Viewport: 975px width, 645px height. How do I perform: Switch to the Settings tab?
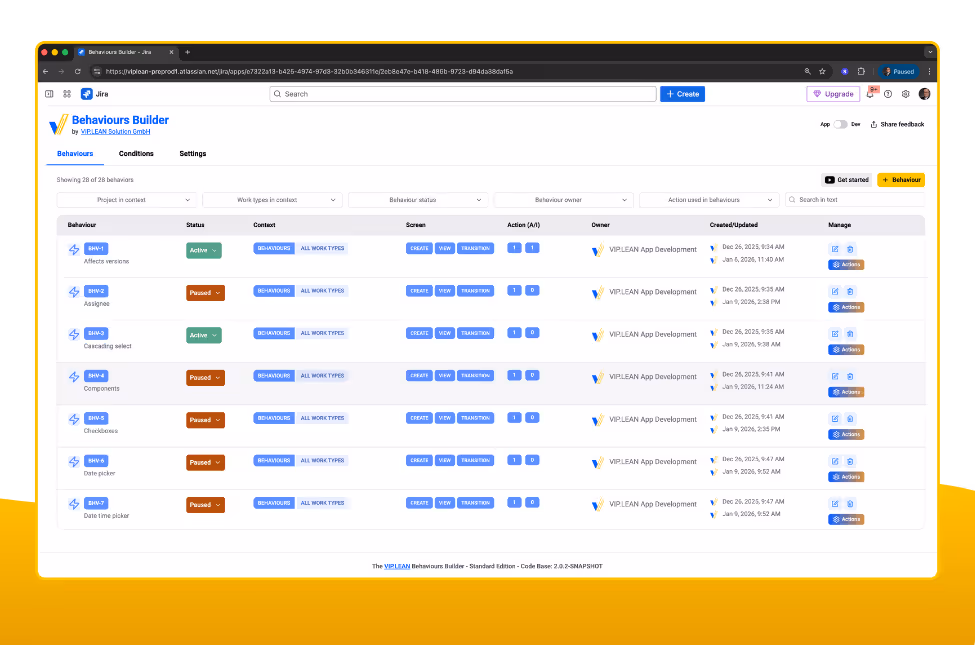point(193,154)
